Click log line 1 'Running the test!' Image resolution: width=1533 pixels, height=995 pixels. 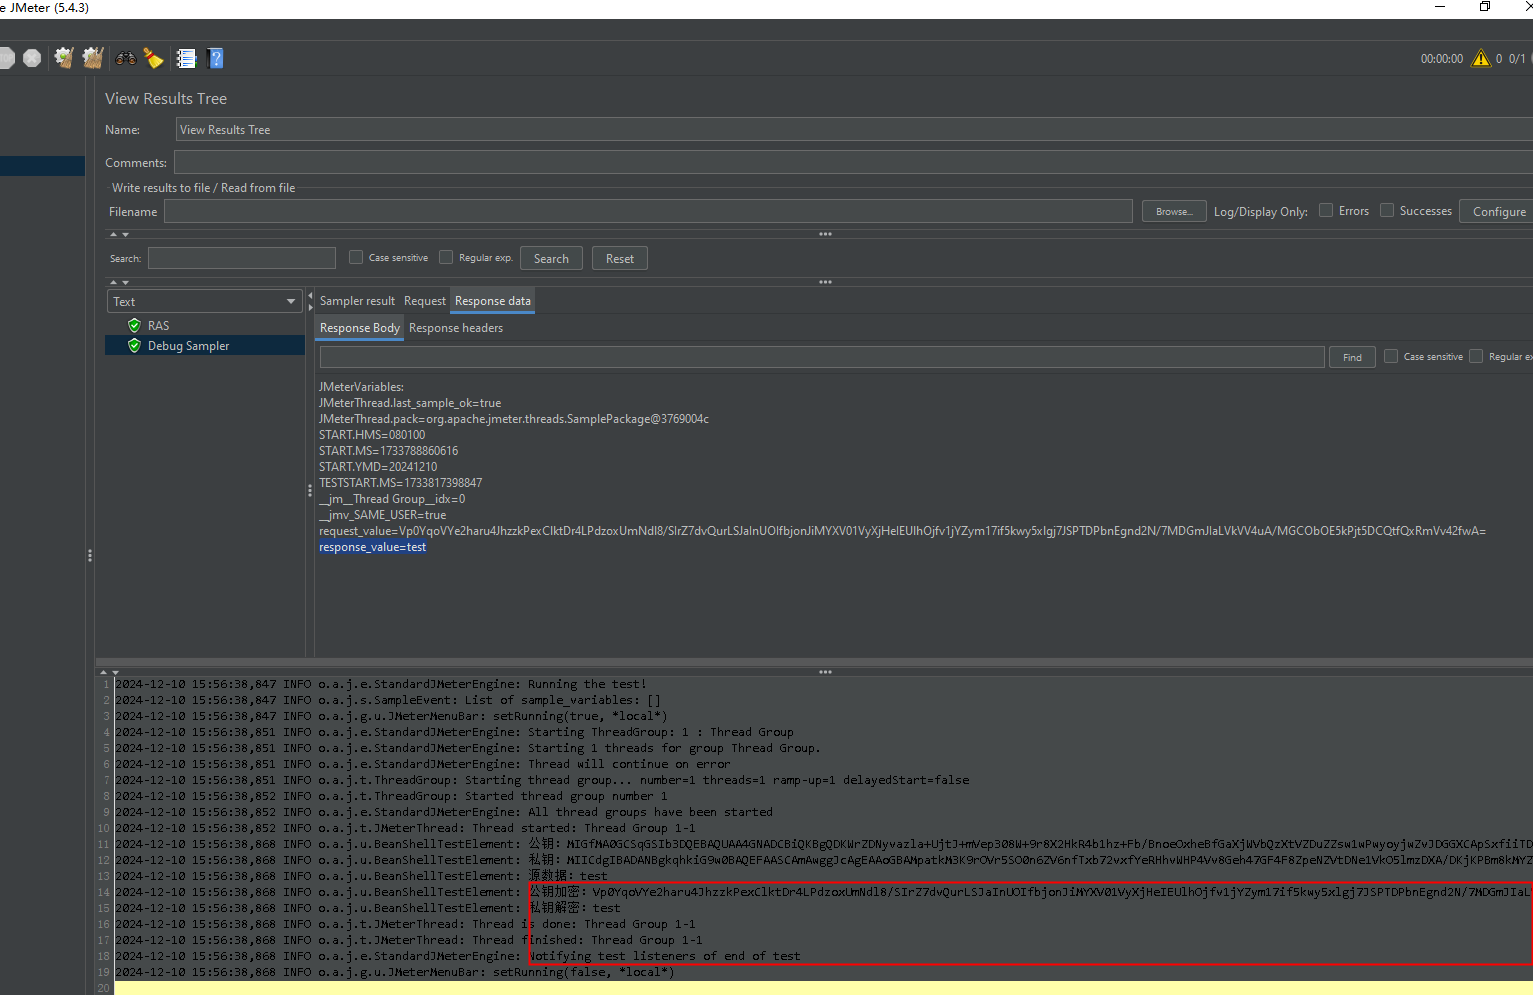(x=381, y=684)
